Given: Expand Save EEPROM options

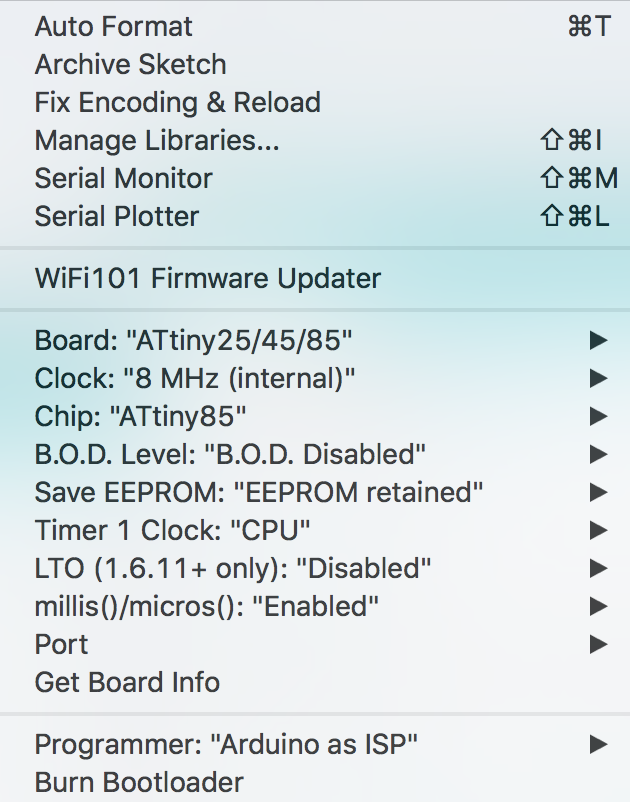Looking at the screenshot, I should click(x=598, y=492).
